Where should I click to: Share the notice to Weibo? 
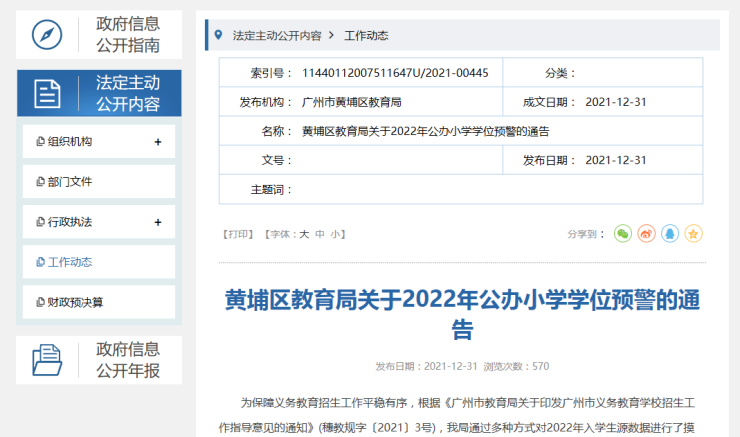[647, 234]
